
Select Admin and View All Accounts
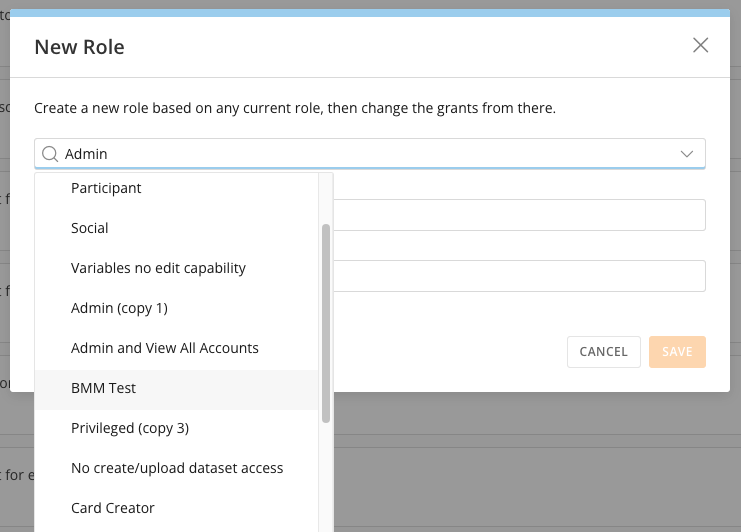pyautogui.click(x=165, y=348)
